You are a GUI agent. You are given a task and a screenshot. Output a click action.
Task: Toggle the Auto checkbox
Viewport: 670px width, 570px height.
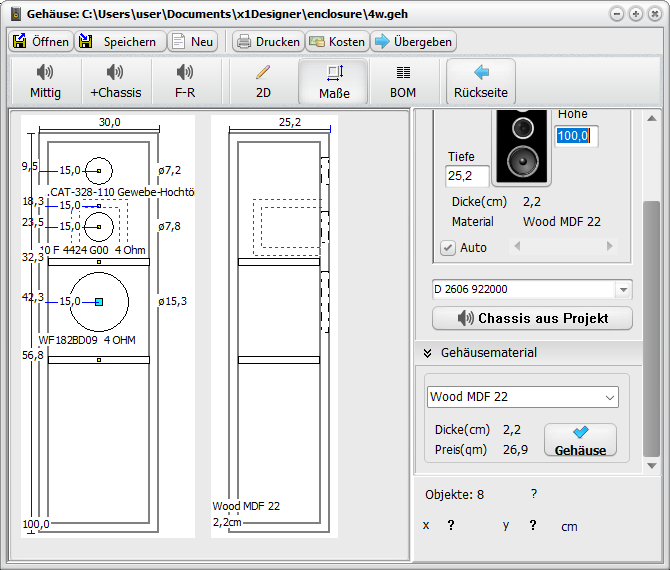click(x=448, y=248)
